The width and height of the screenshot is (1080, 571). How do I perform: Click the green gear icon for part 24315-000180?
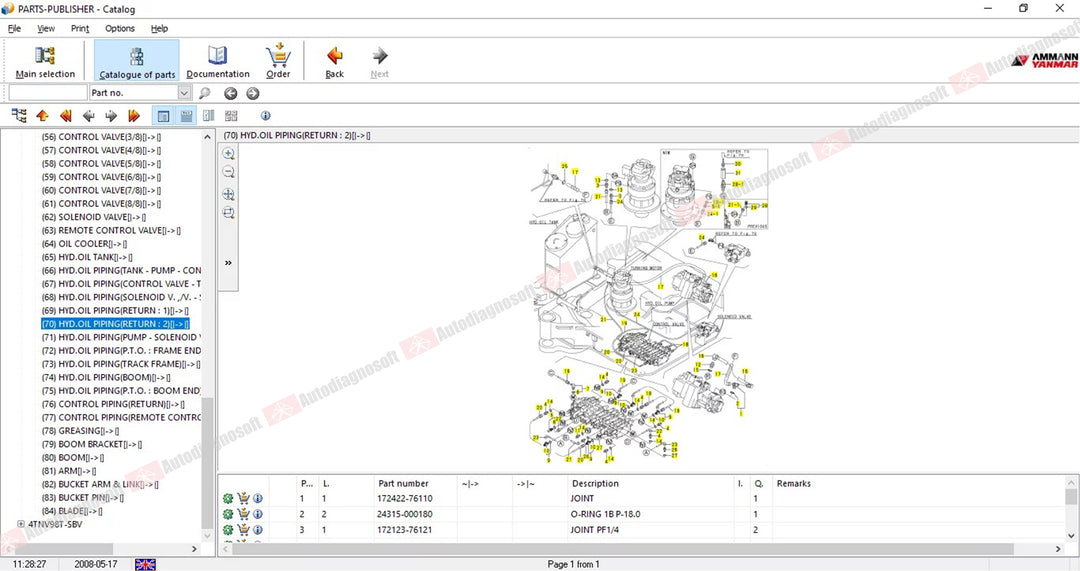point(228,514)
